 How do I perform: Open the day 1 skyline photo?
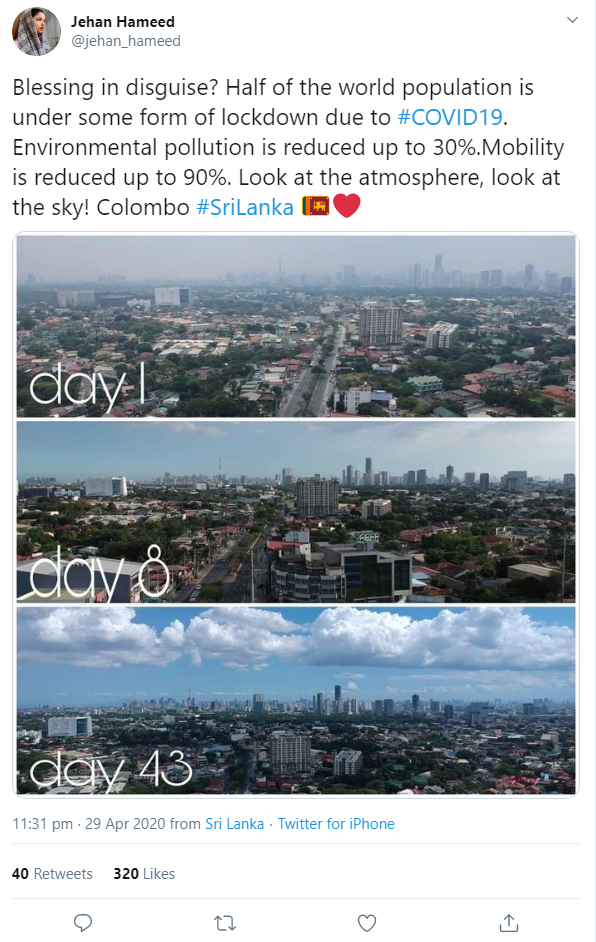pyautogui.click(x=296, y=326)
